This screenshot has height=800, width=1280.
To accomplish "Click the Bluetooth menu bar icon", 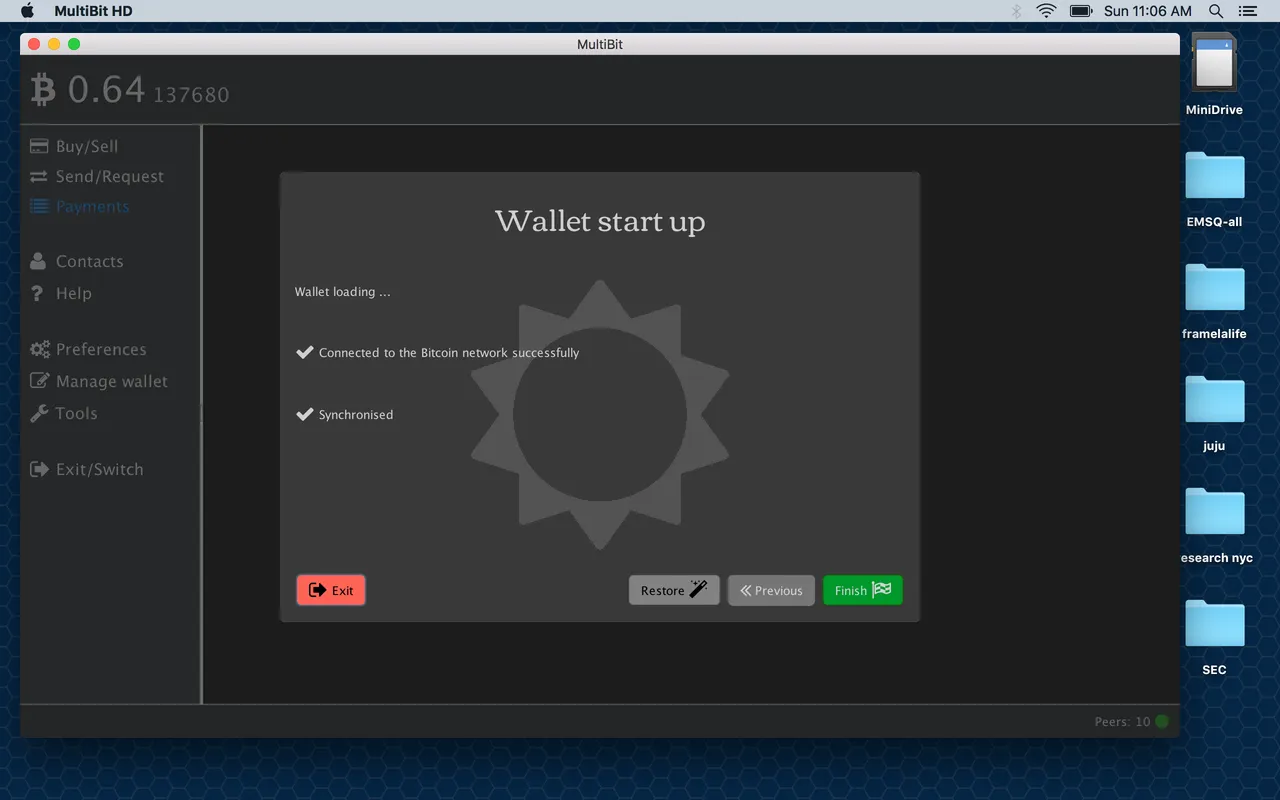I will click(x=1016, y=11).
